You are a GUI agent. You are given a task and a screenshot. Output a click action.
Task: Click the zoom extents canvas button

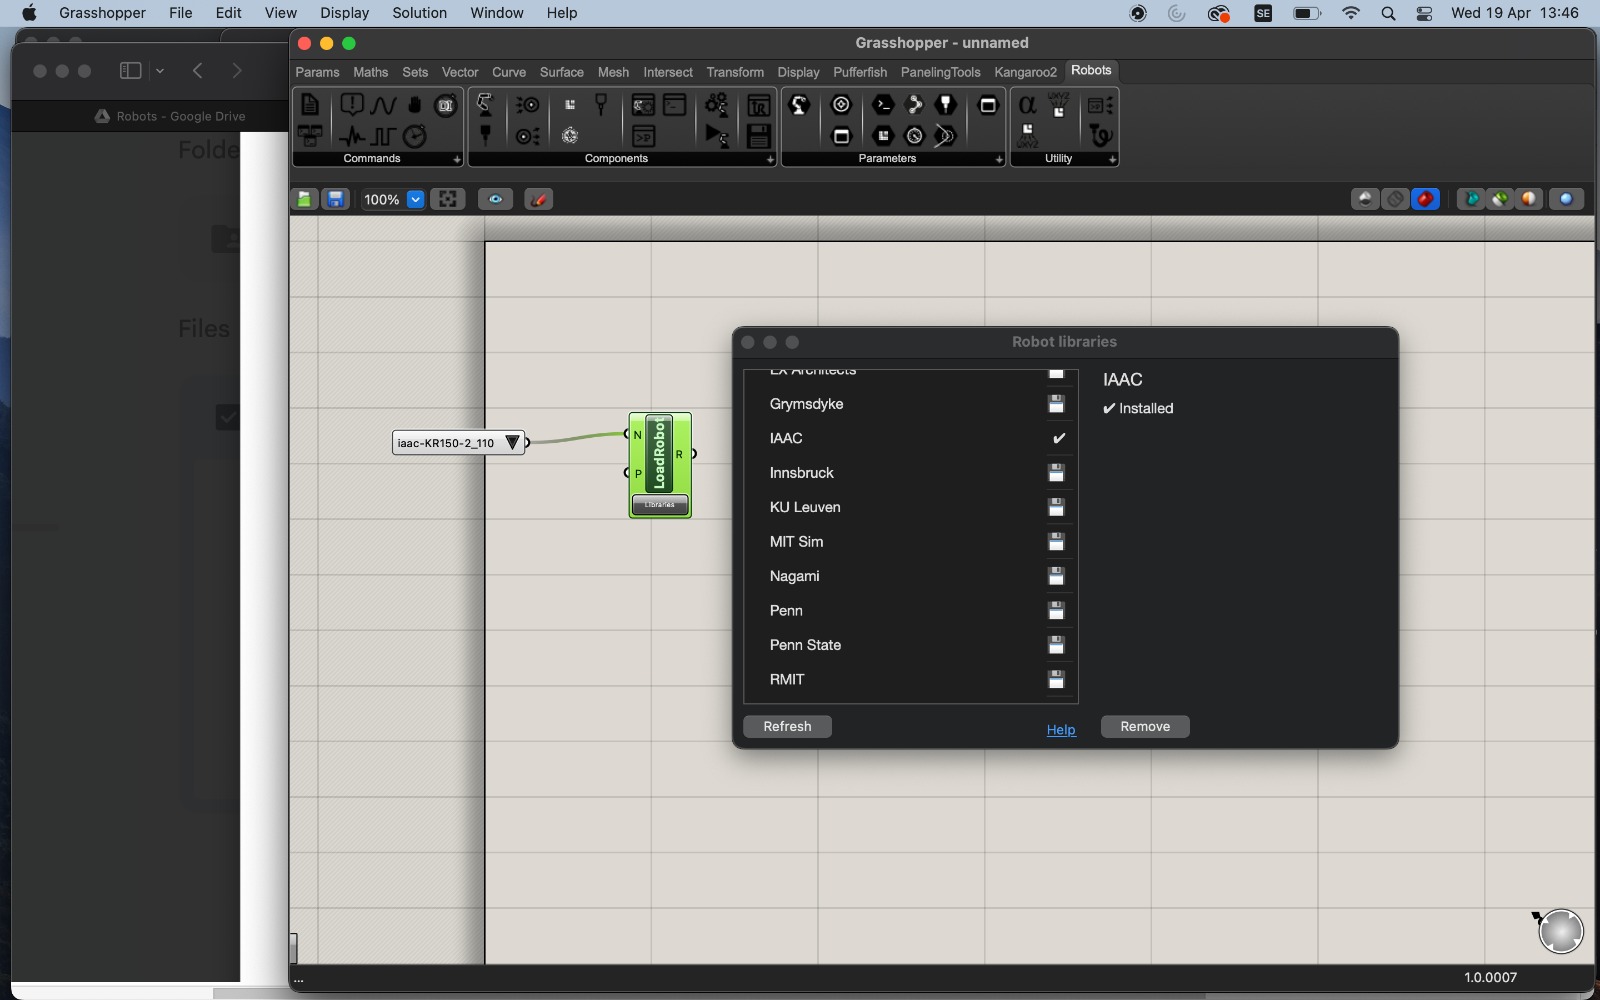(448, 199)
